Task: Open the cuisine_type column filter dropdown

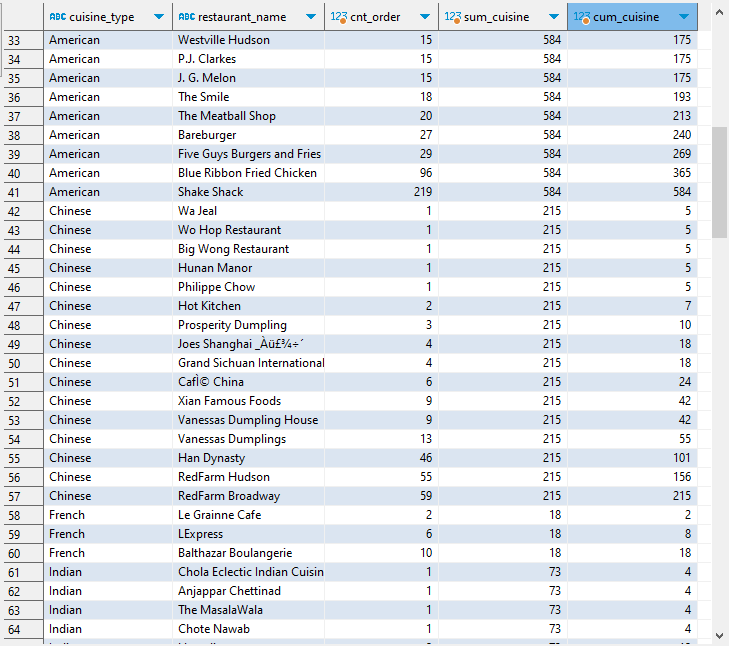Action: (159, 17)
